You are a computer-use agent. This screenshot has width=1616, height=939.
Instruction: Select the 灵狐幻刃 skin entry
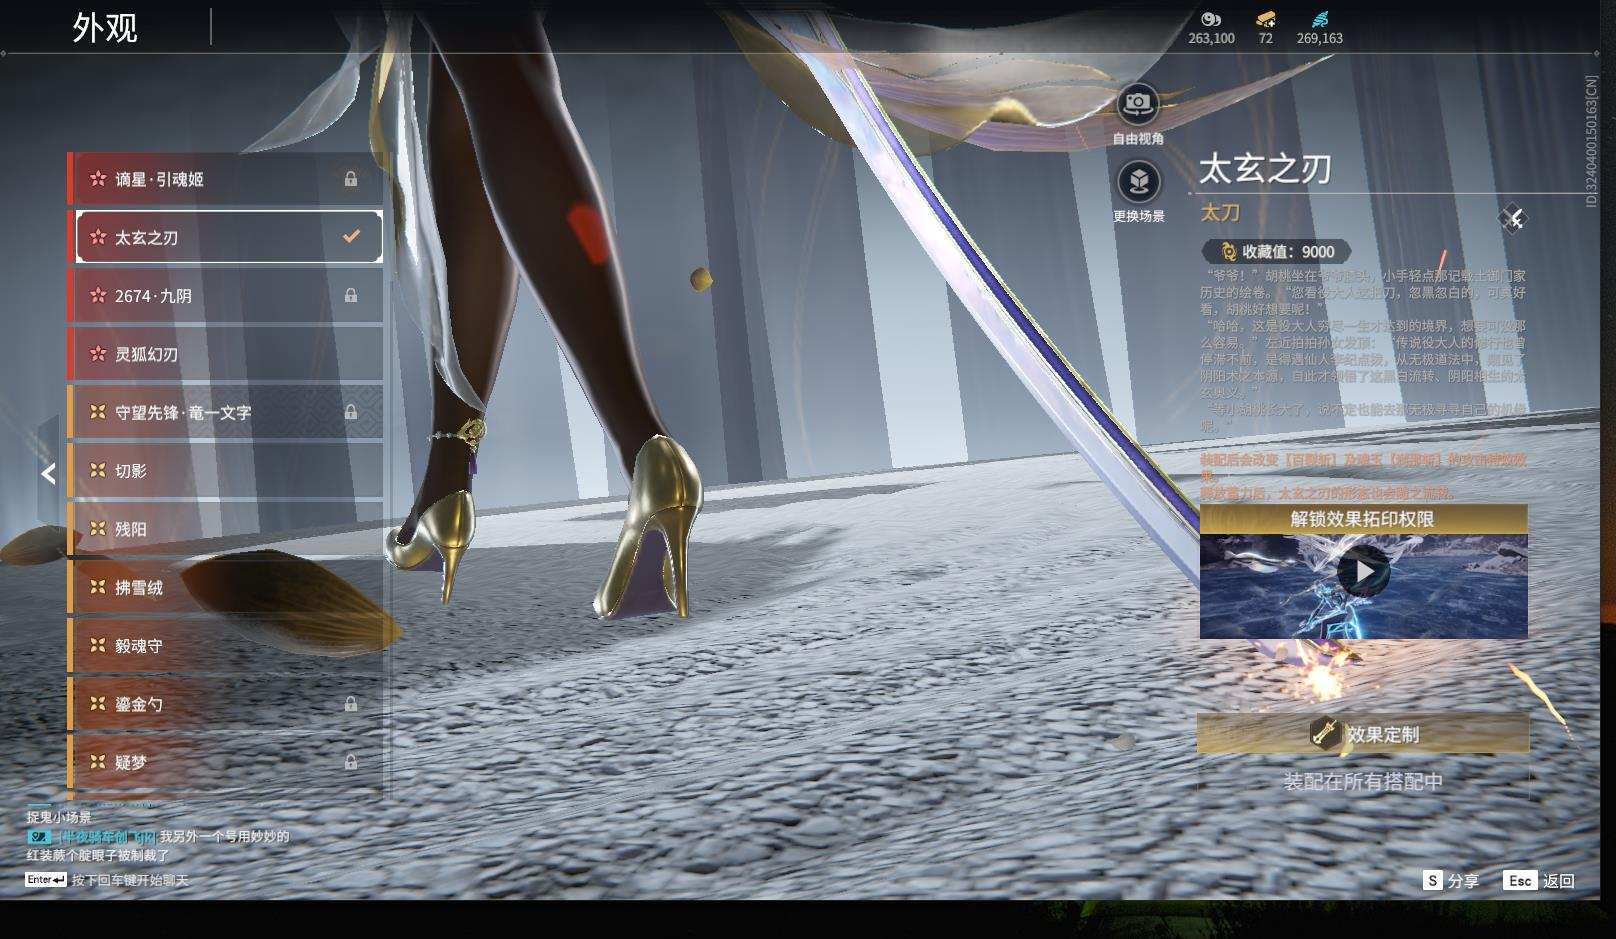[225, 354]
